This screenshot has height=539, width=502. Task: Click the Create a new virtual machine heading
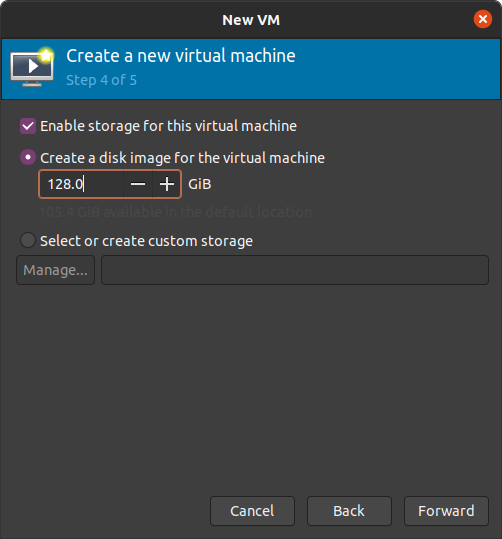click(181, 56)
